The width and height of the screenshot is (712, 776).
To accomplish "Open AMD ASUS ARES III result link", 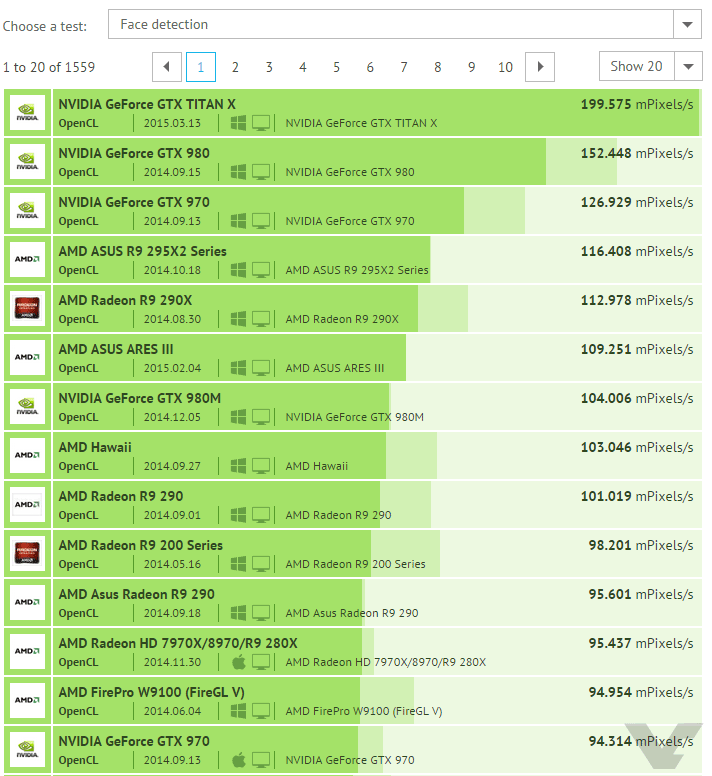I will 116,349.
